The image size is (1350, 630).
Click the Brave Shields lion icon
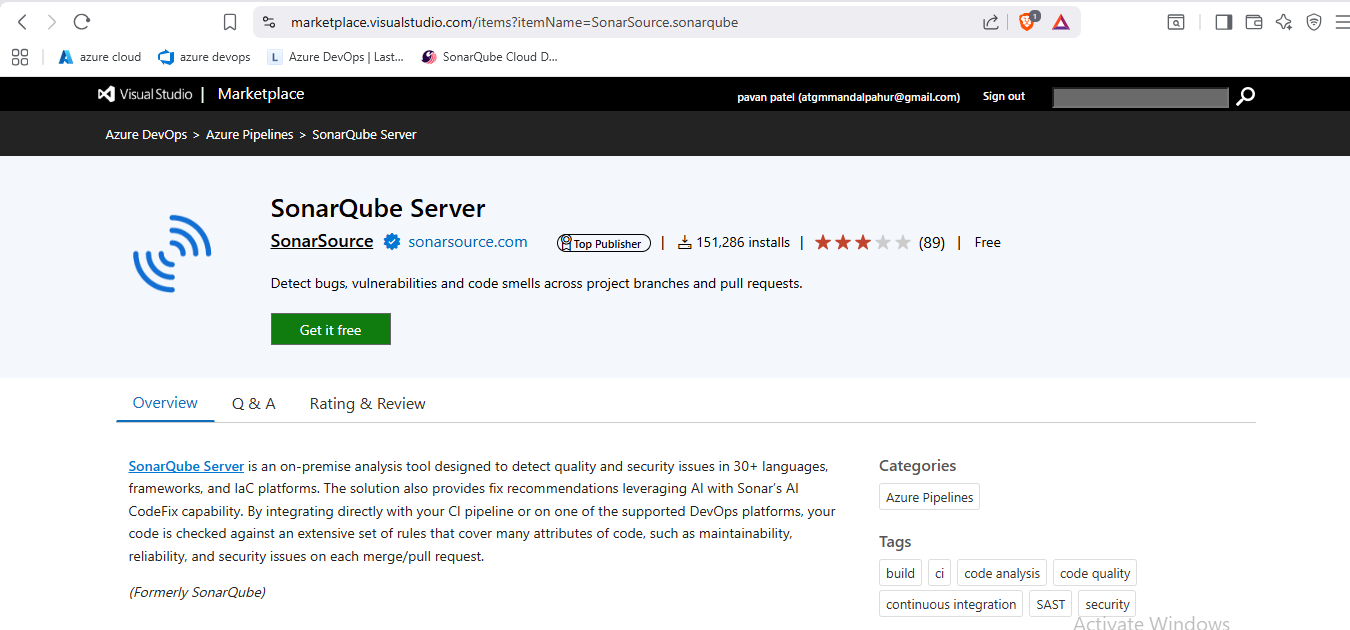click(1027, 22)
